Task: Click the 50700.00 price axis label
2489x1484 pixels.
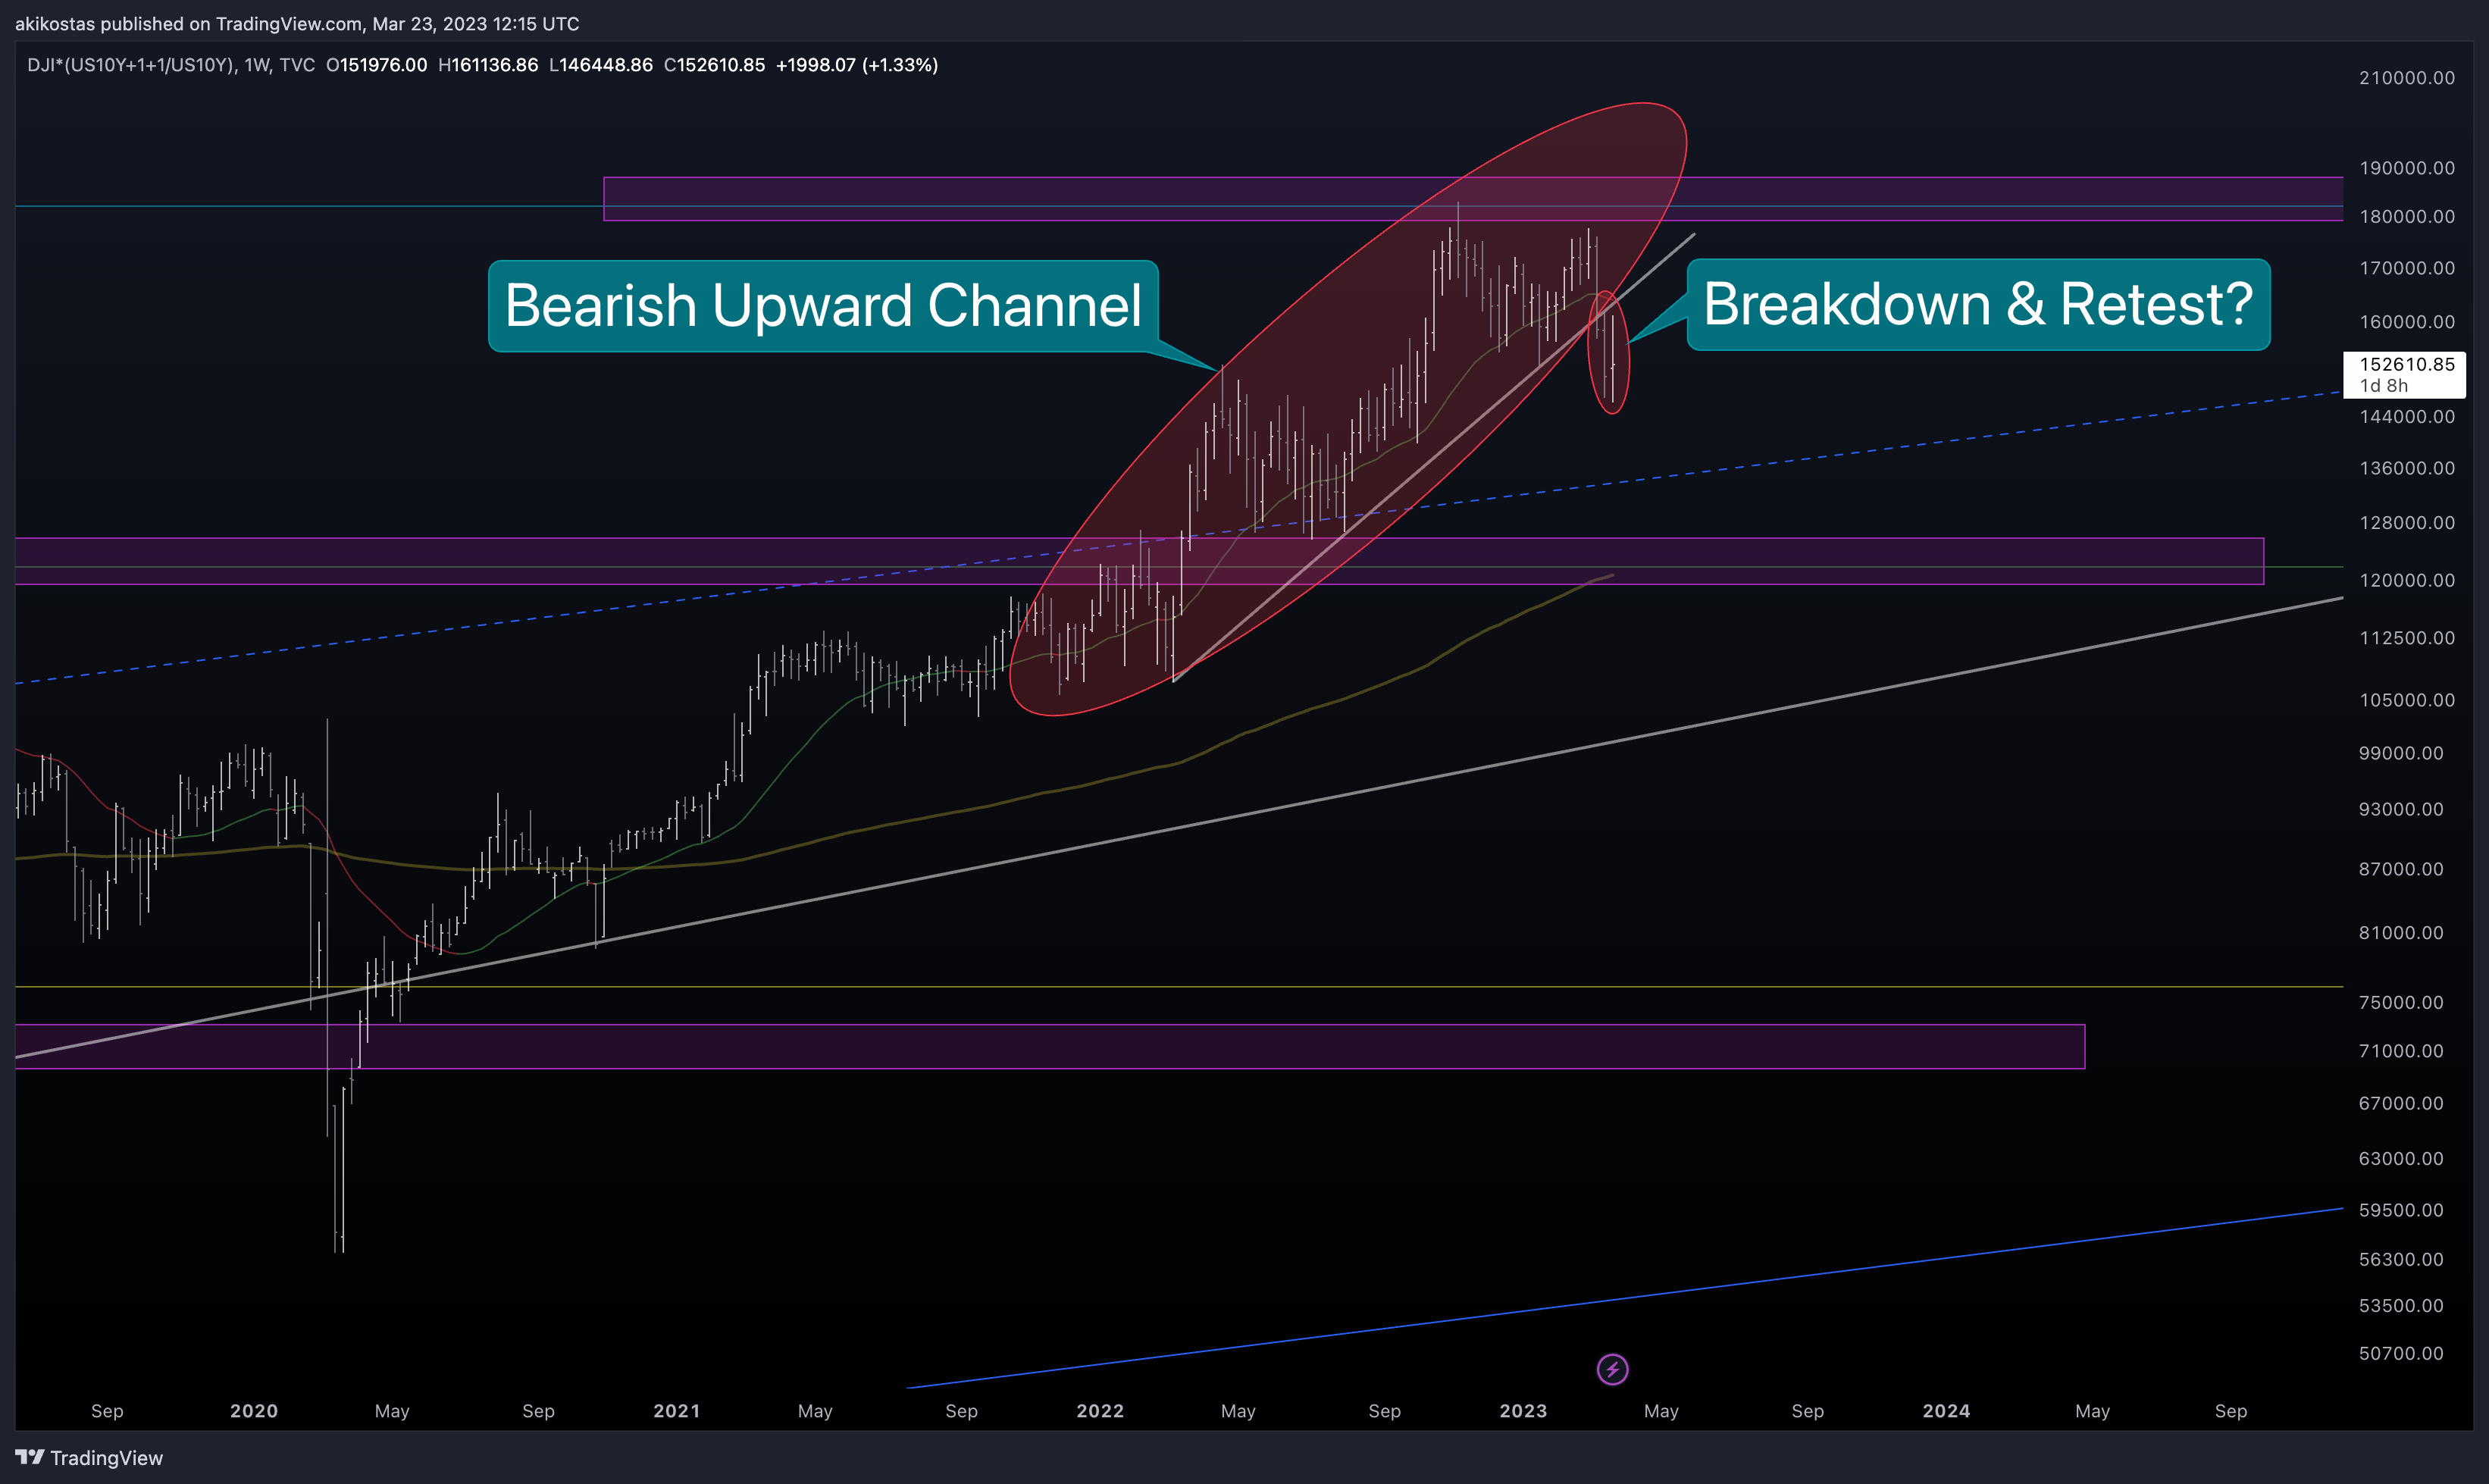Action: pyautogui.click(x=2401, y=1353)
